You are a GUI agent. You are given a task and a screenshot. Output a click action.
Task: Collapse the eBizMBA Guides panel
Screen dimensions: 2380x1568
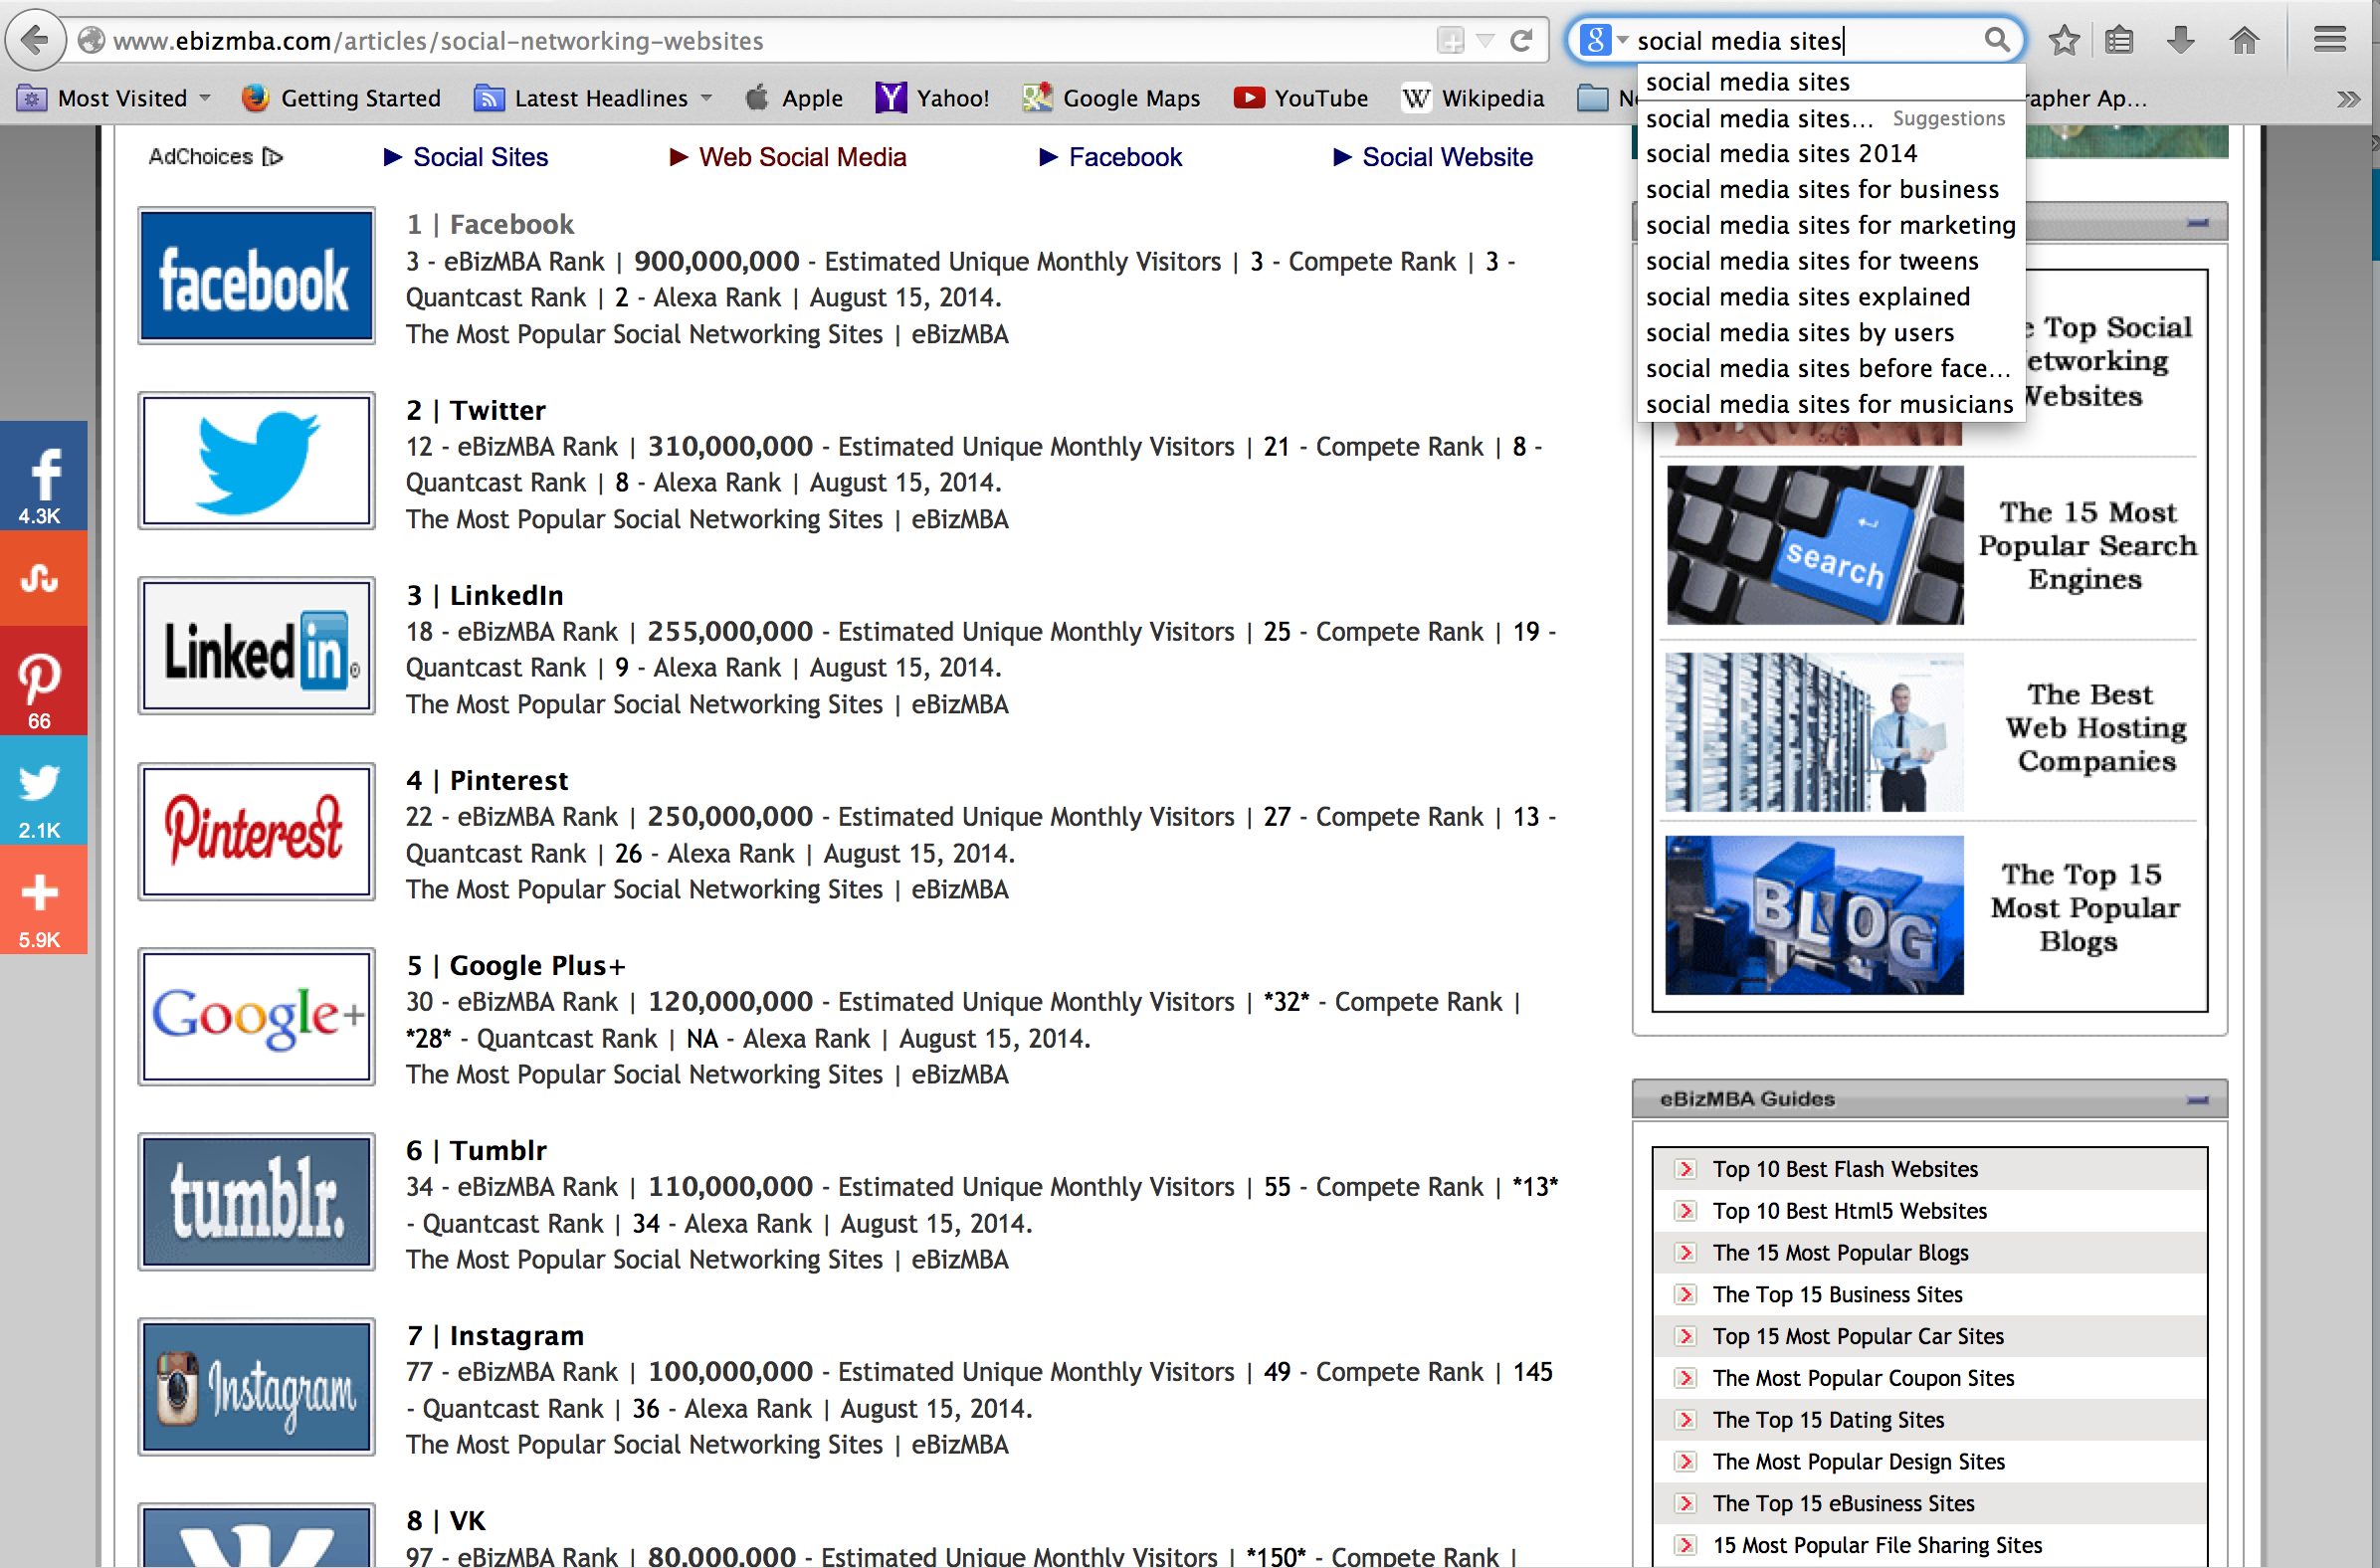coord(2197,1099)
